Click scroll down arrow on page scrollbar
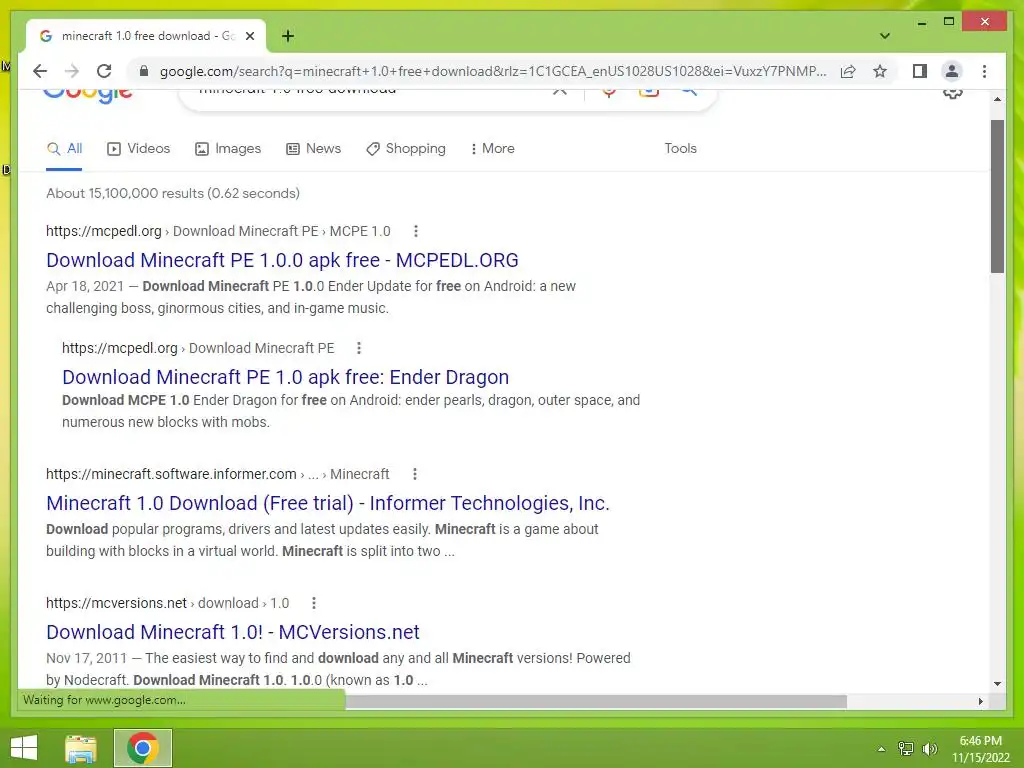Screen dimensions: 1024x768 997,684
